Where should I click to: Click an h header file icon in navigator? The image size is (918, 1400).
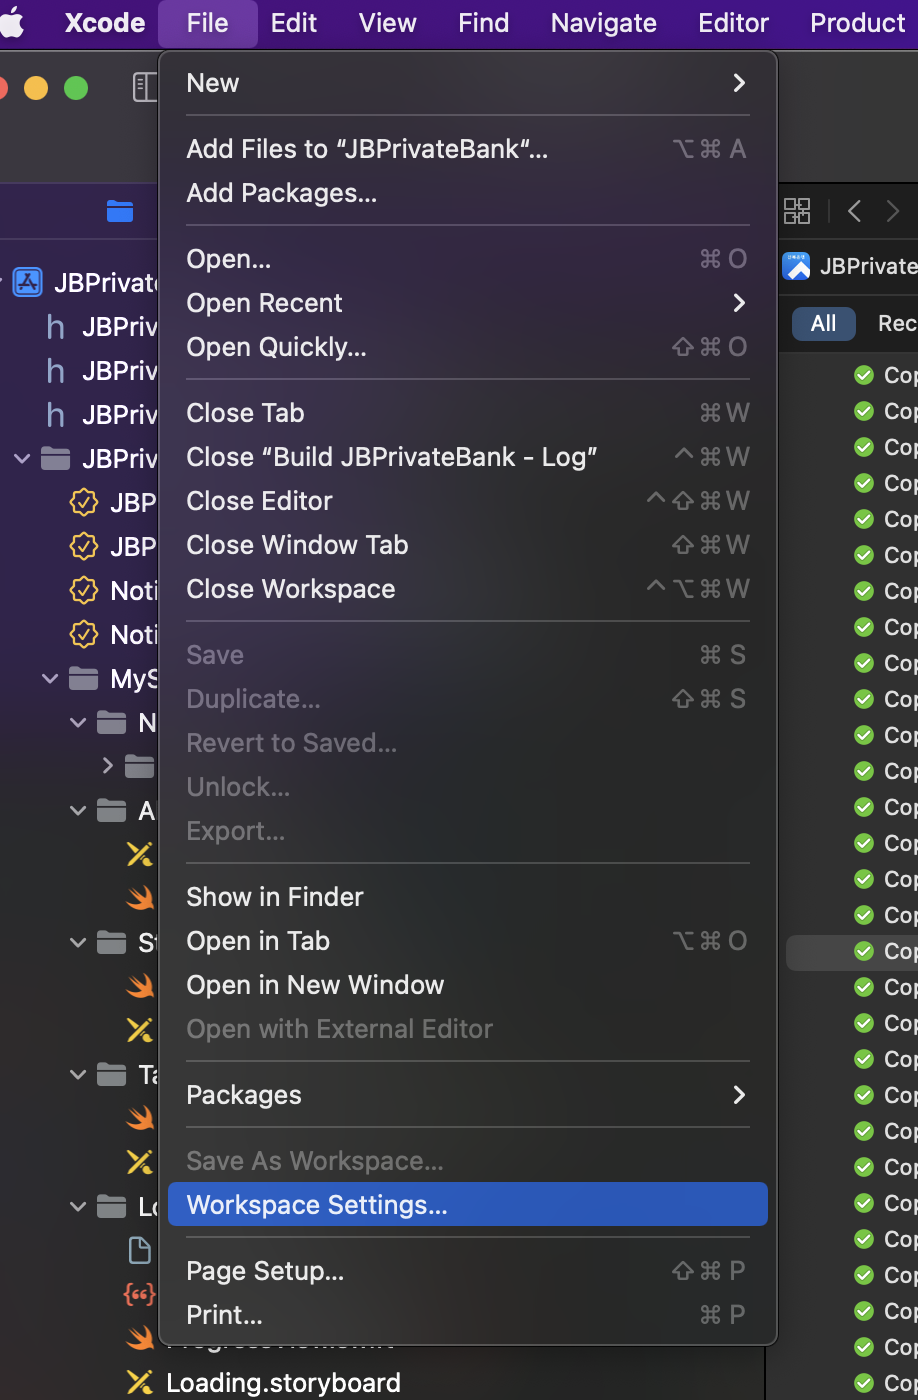pos(54,327)
